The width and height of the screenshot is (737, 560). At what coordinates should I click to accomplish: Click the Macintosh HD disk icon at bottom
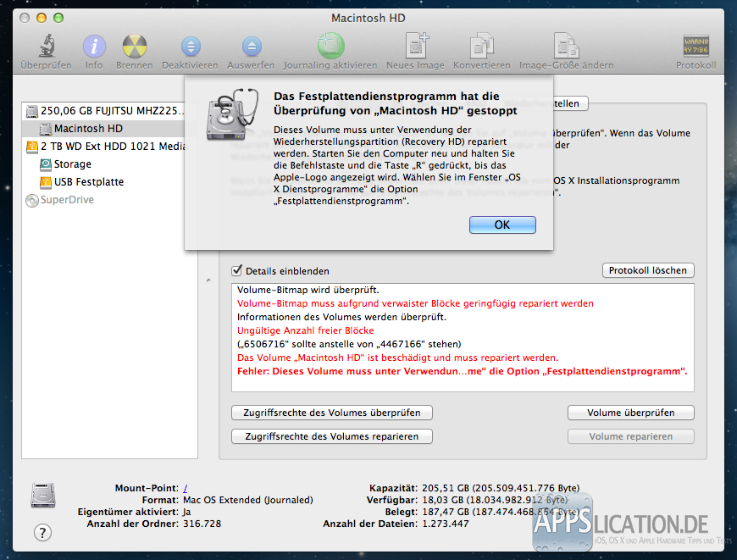click(43, 495)
